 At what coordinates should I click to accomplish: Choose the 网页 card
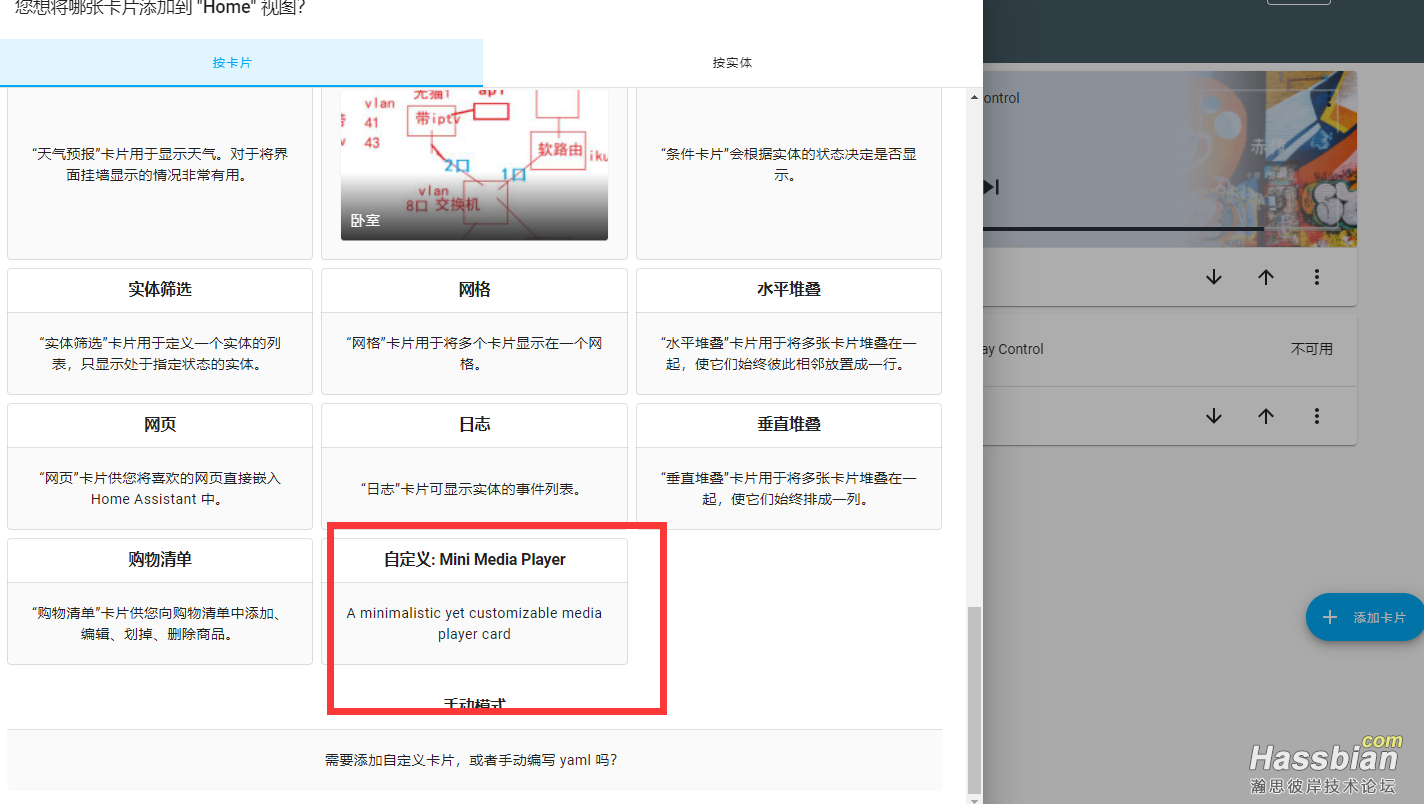[160, 466]
